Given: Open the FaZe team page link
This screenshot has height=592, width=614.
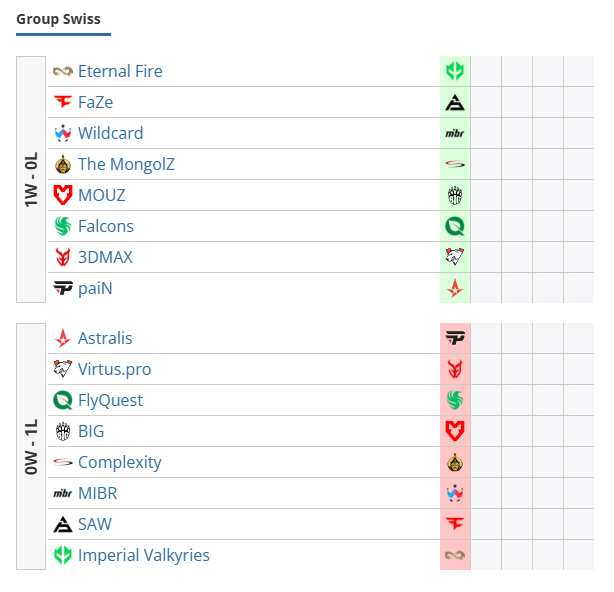Looking at the screenshot, I should 96,102.
